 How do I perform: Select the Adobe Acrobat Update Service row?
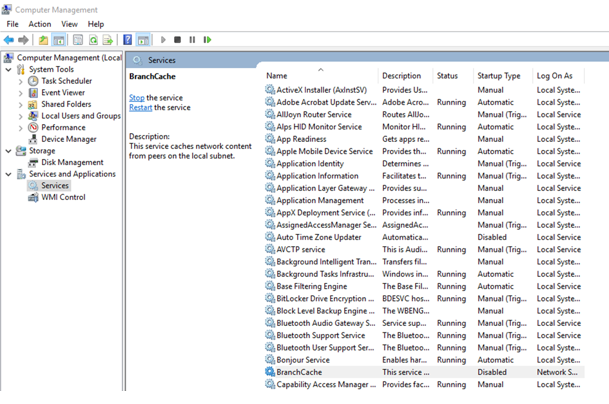(x=424, y=102)
